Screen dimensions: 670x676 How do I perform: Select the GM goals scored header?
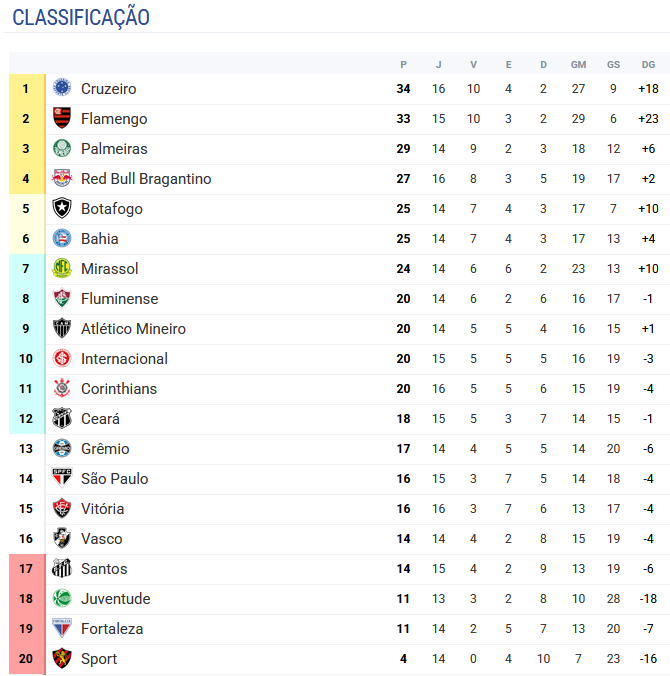pyautogui.click(x=578, y=65)
